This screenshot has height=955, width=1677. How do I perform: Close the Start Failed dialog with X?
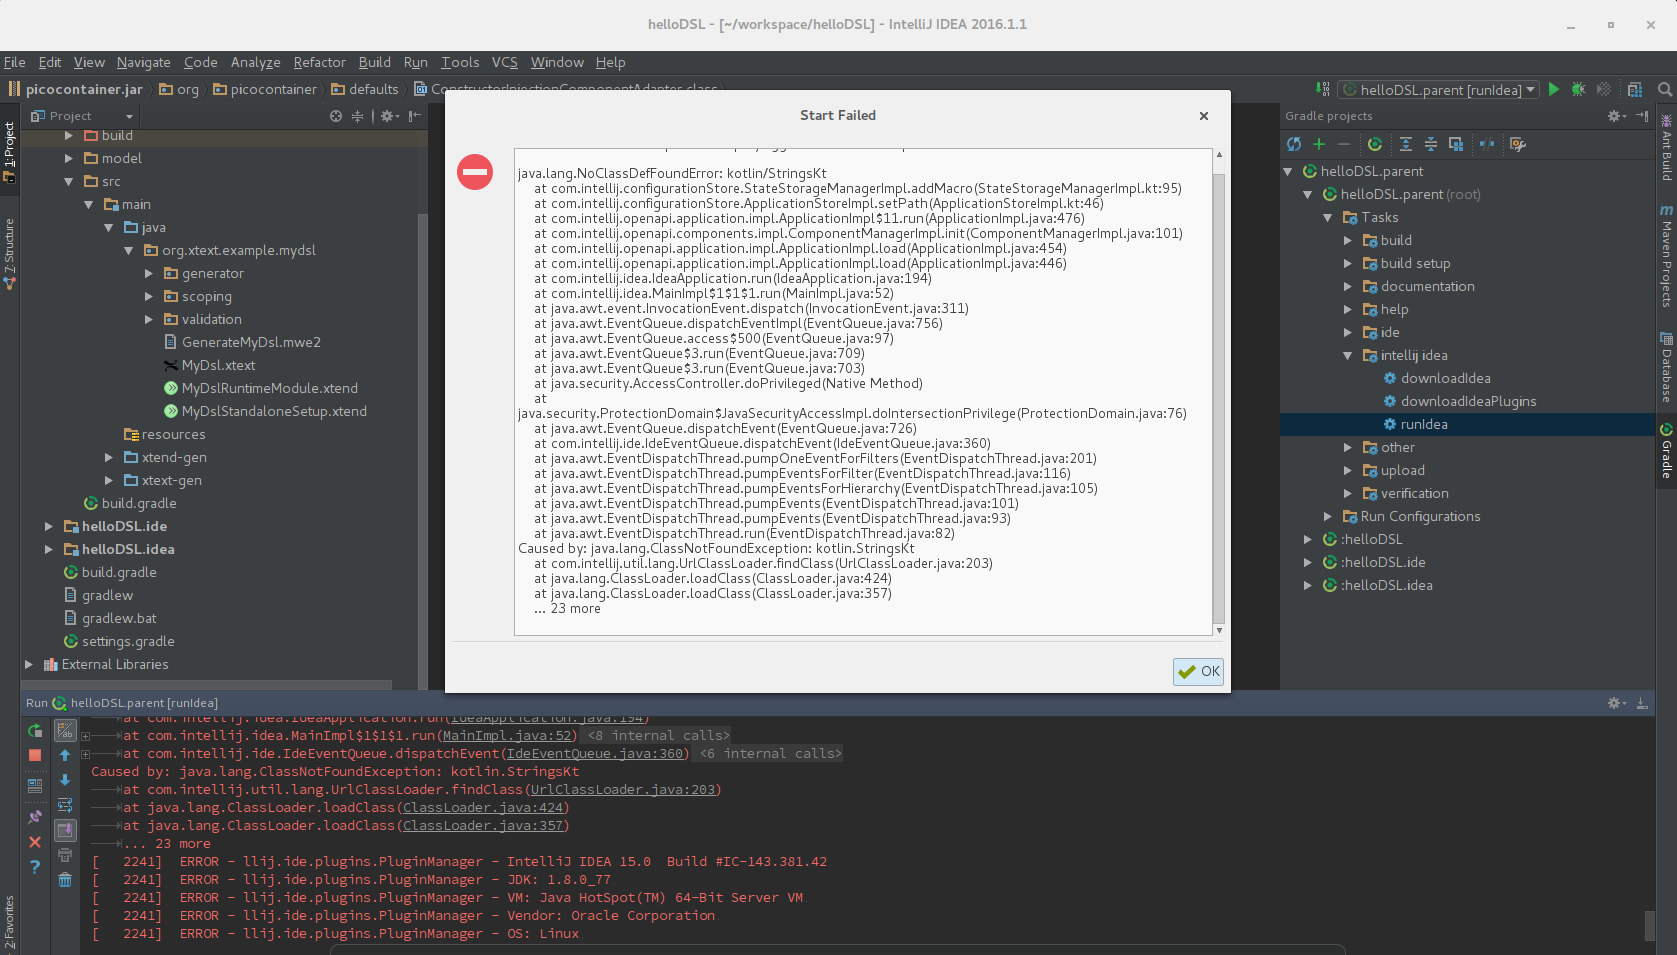1204,116
